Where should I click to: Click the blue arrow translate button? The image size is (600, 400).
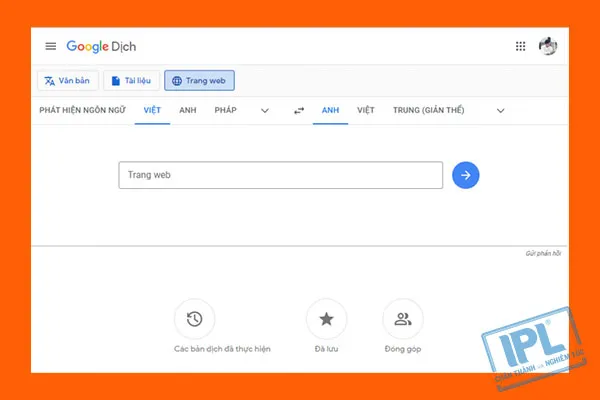[465, 175]
